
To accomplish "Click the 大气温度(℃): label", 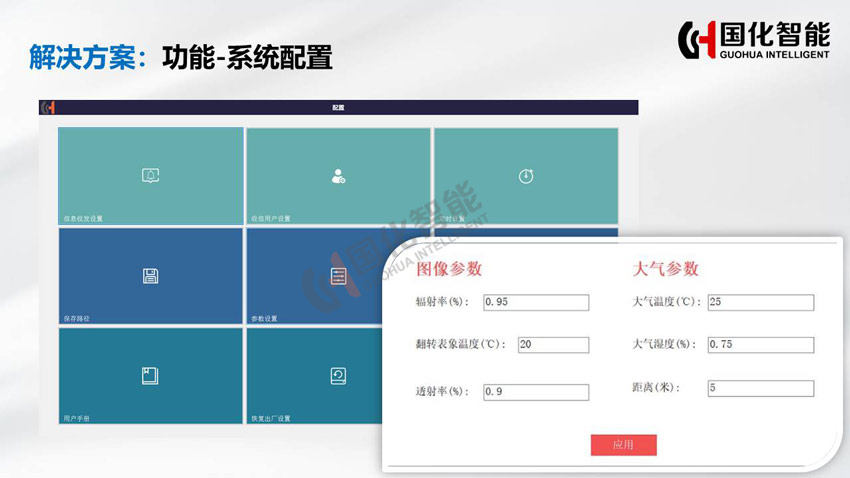I will point(667,302).
